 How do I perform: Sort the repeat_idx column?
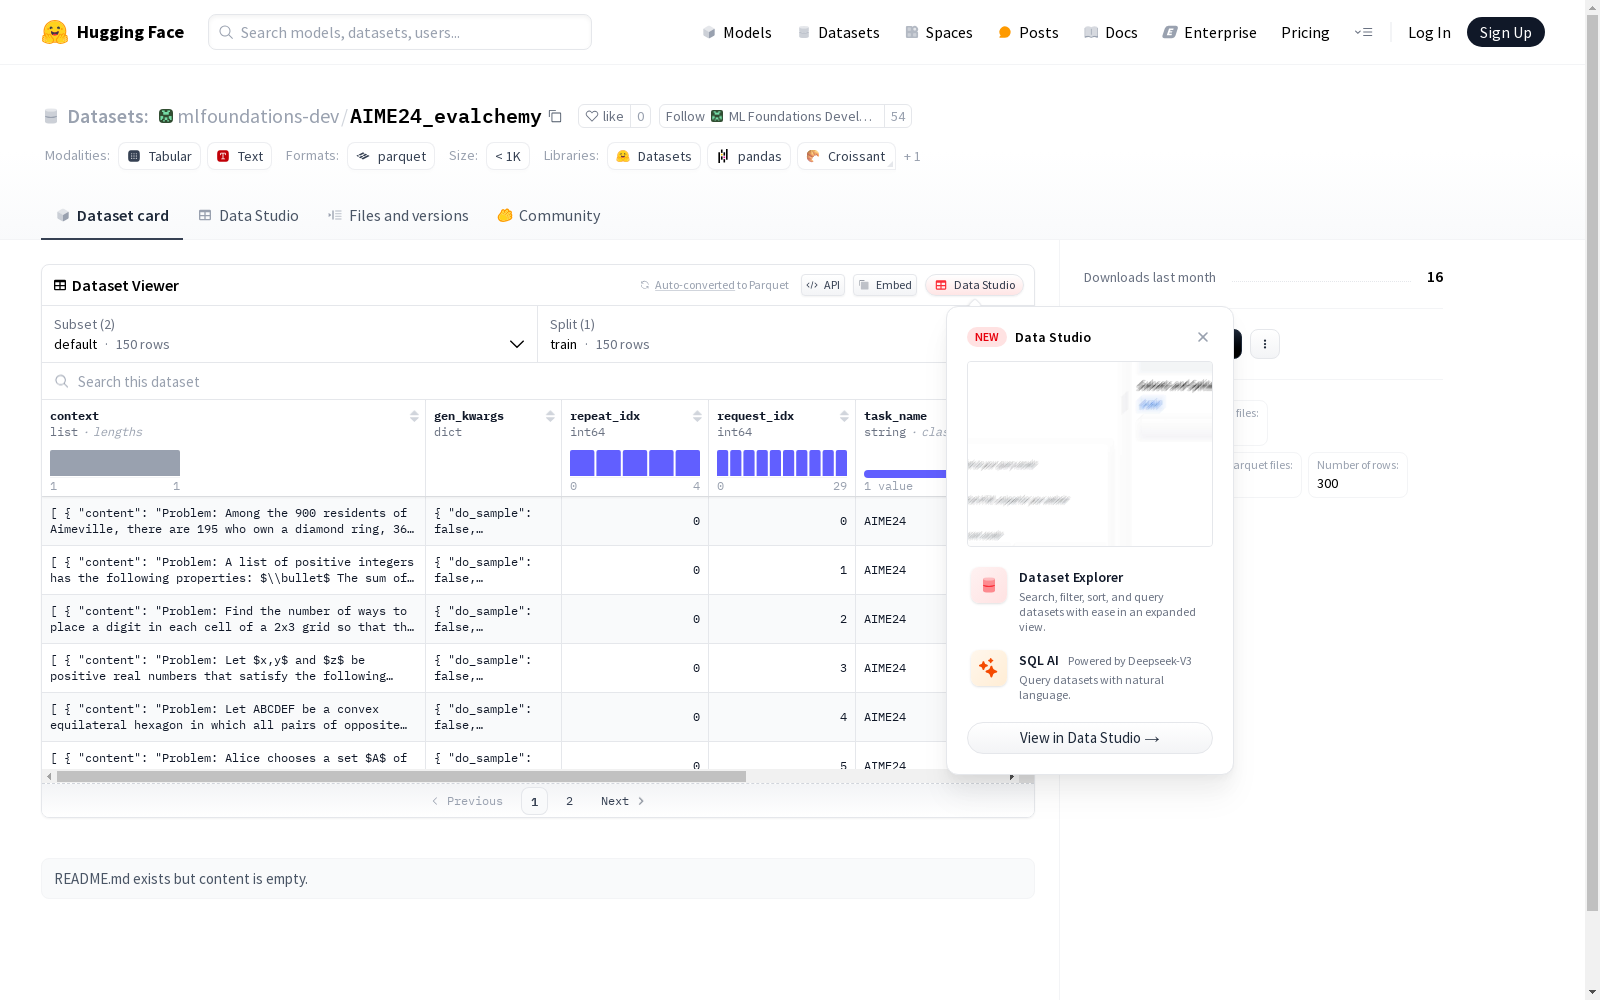pyautogui.click(x=697, y=416)
